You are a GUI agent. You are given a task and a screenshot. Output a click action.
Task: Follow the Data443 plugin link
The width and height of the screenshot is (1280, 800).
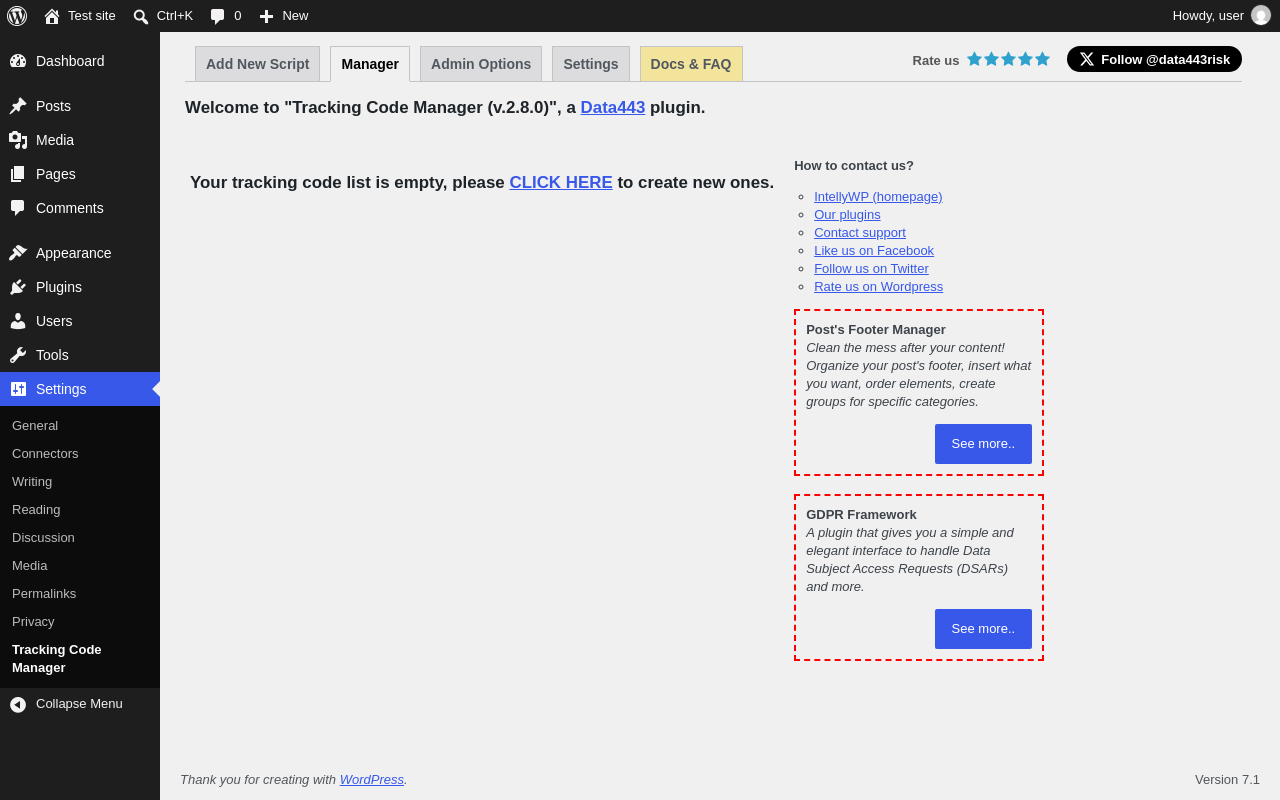(613, 108)
